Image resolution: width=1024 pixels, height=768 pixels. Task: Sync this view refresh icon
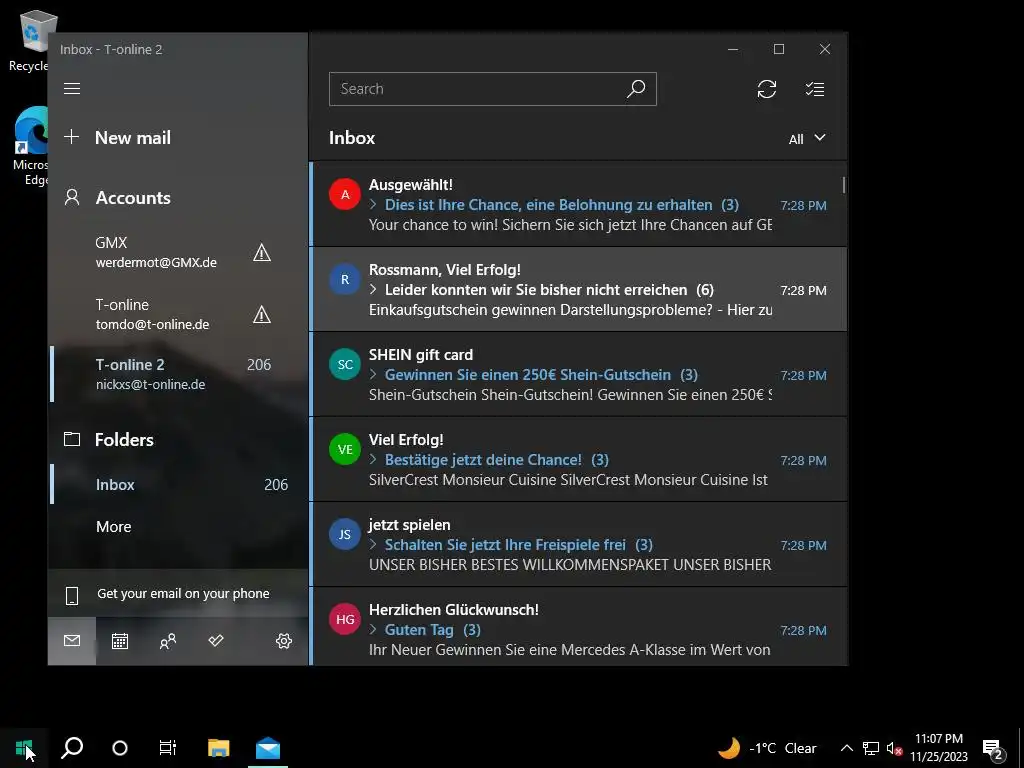pos(767,89)
